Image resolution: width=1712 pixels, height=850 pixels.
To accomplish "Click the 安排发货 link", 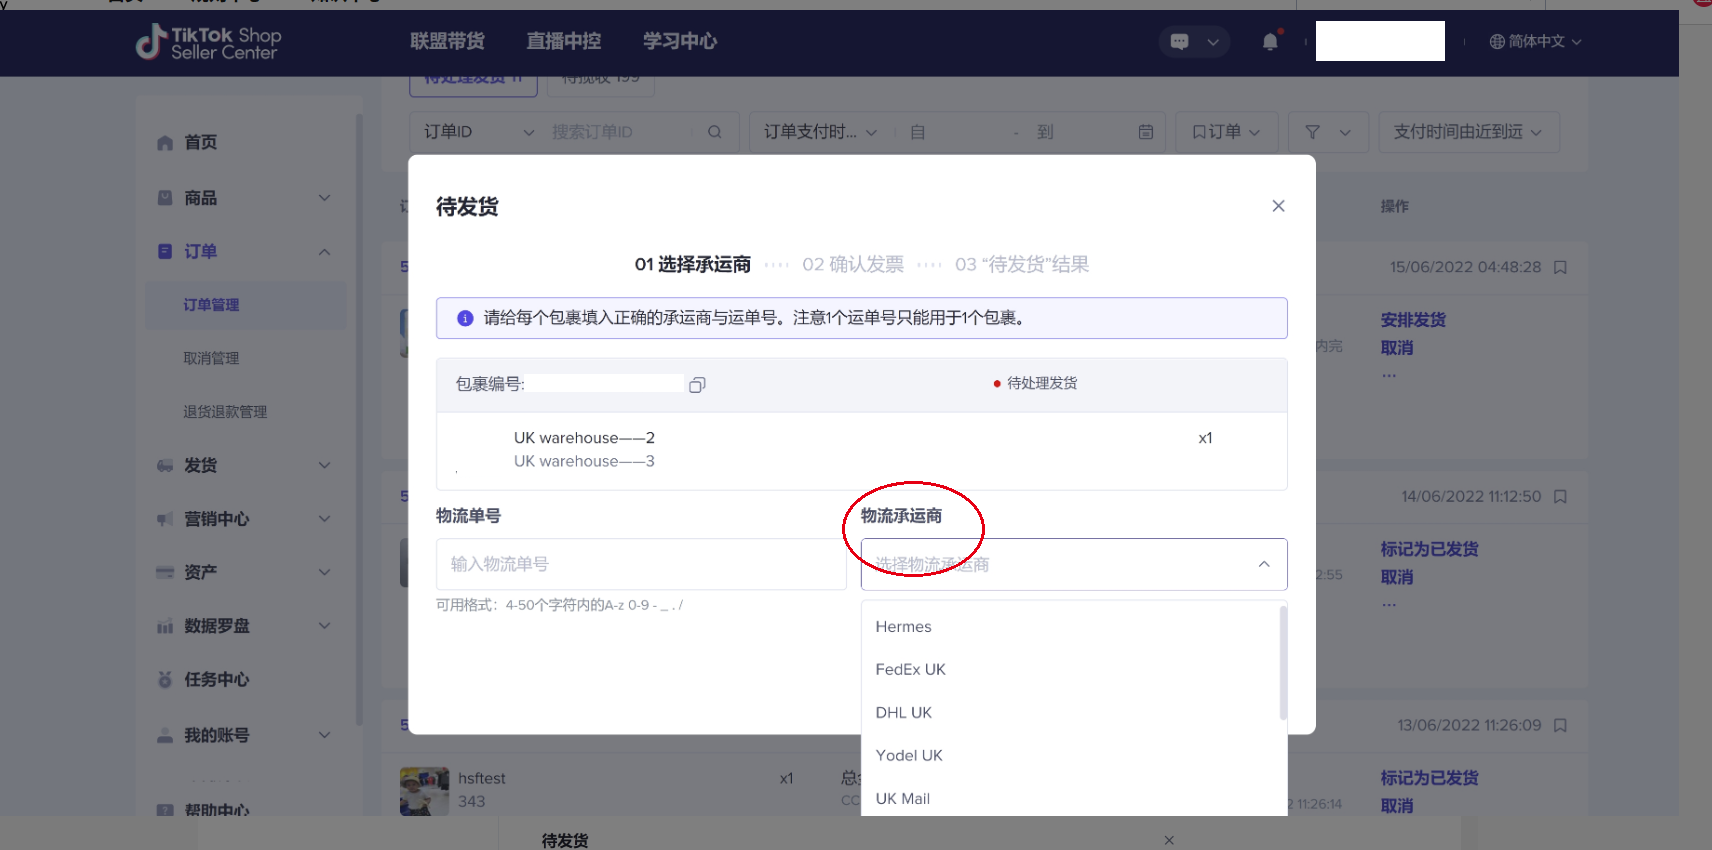I will tap(1413, 320).
